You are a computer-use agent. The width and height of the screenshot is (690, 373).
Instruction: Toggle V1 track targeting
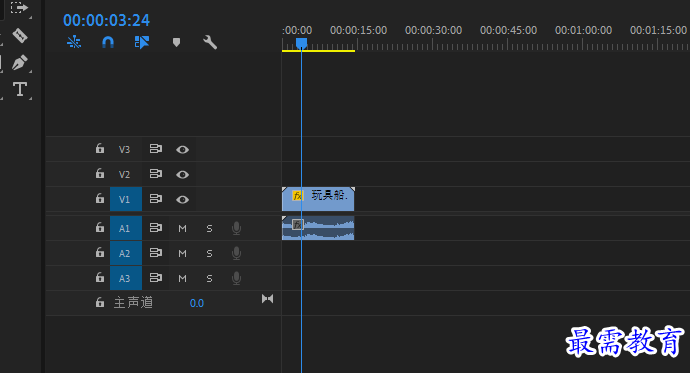[126, 199]
